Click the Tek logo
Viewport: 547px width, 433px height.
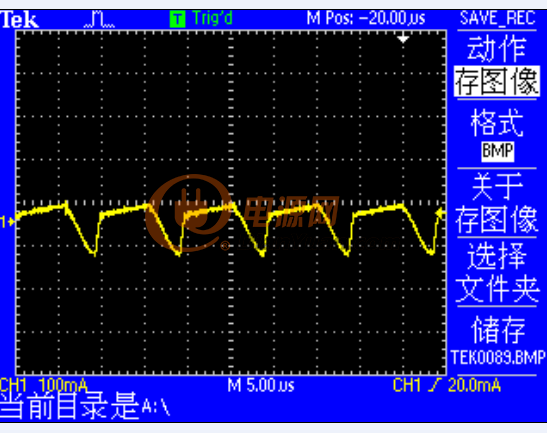(x=19, y=20)
